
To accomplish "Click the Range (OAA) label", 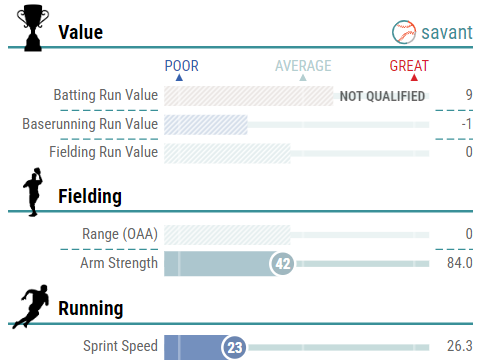I will pyautogui.click(x=120, y=234).
